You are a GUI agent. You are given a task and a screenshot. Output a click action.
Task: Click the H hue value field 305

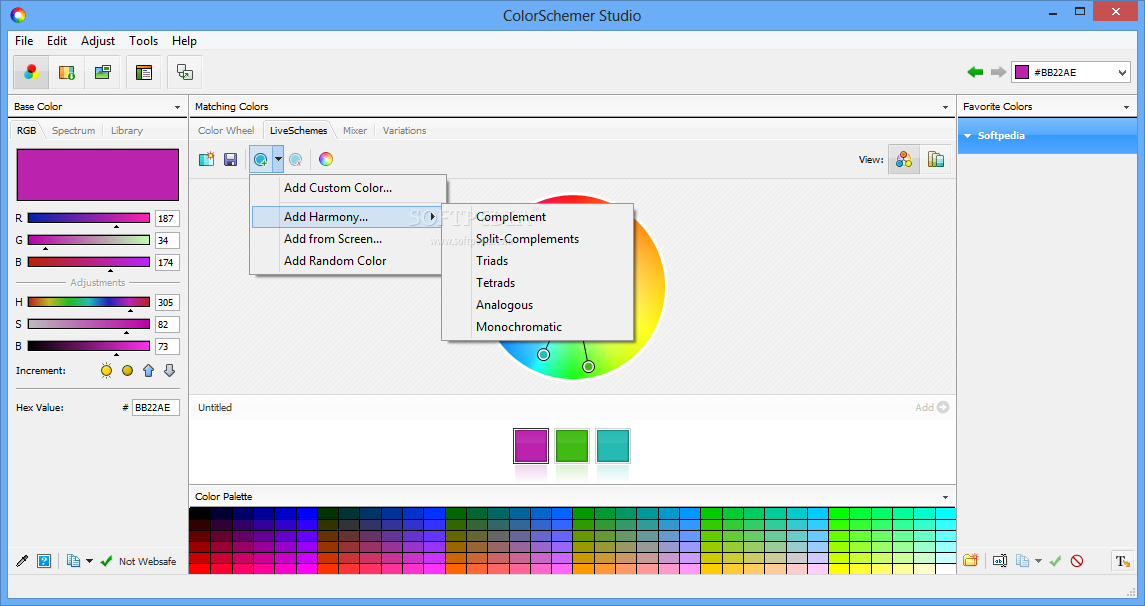[166, 302]
